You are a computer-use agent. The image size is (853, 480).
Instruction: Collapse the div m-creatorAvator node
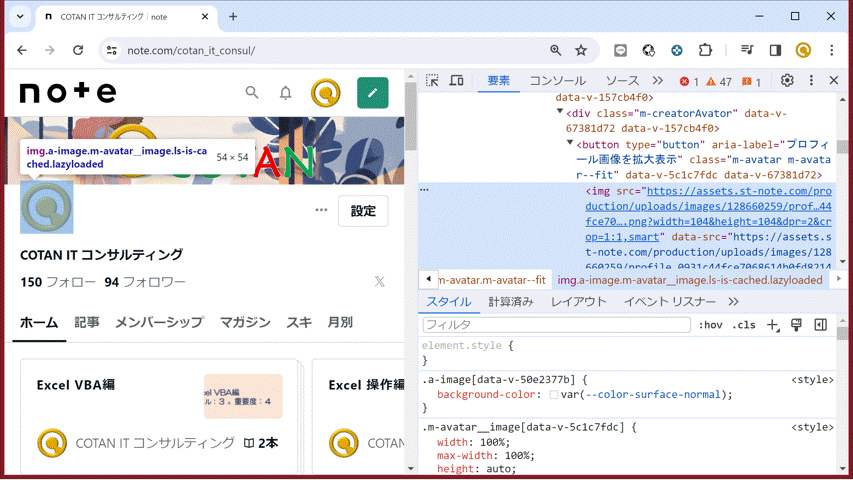click(560, 112)
